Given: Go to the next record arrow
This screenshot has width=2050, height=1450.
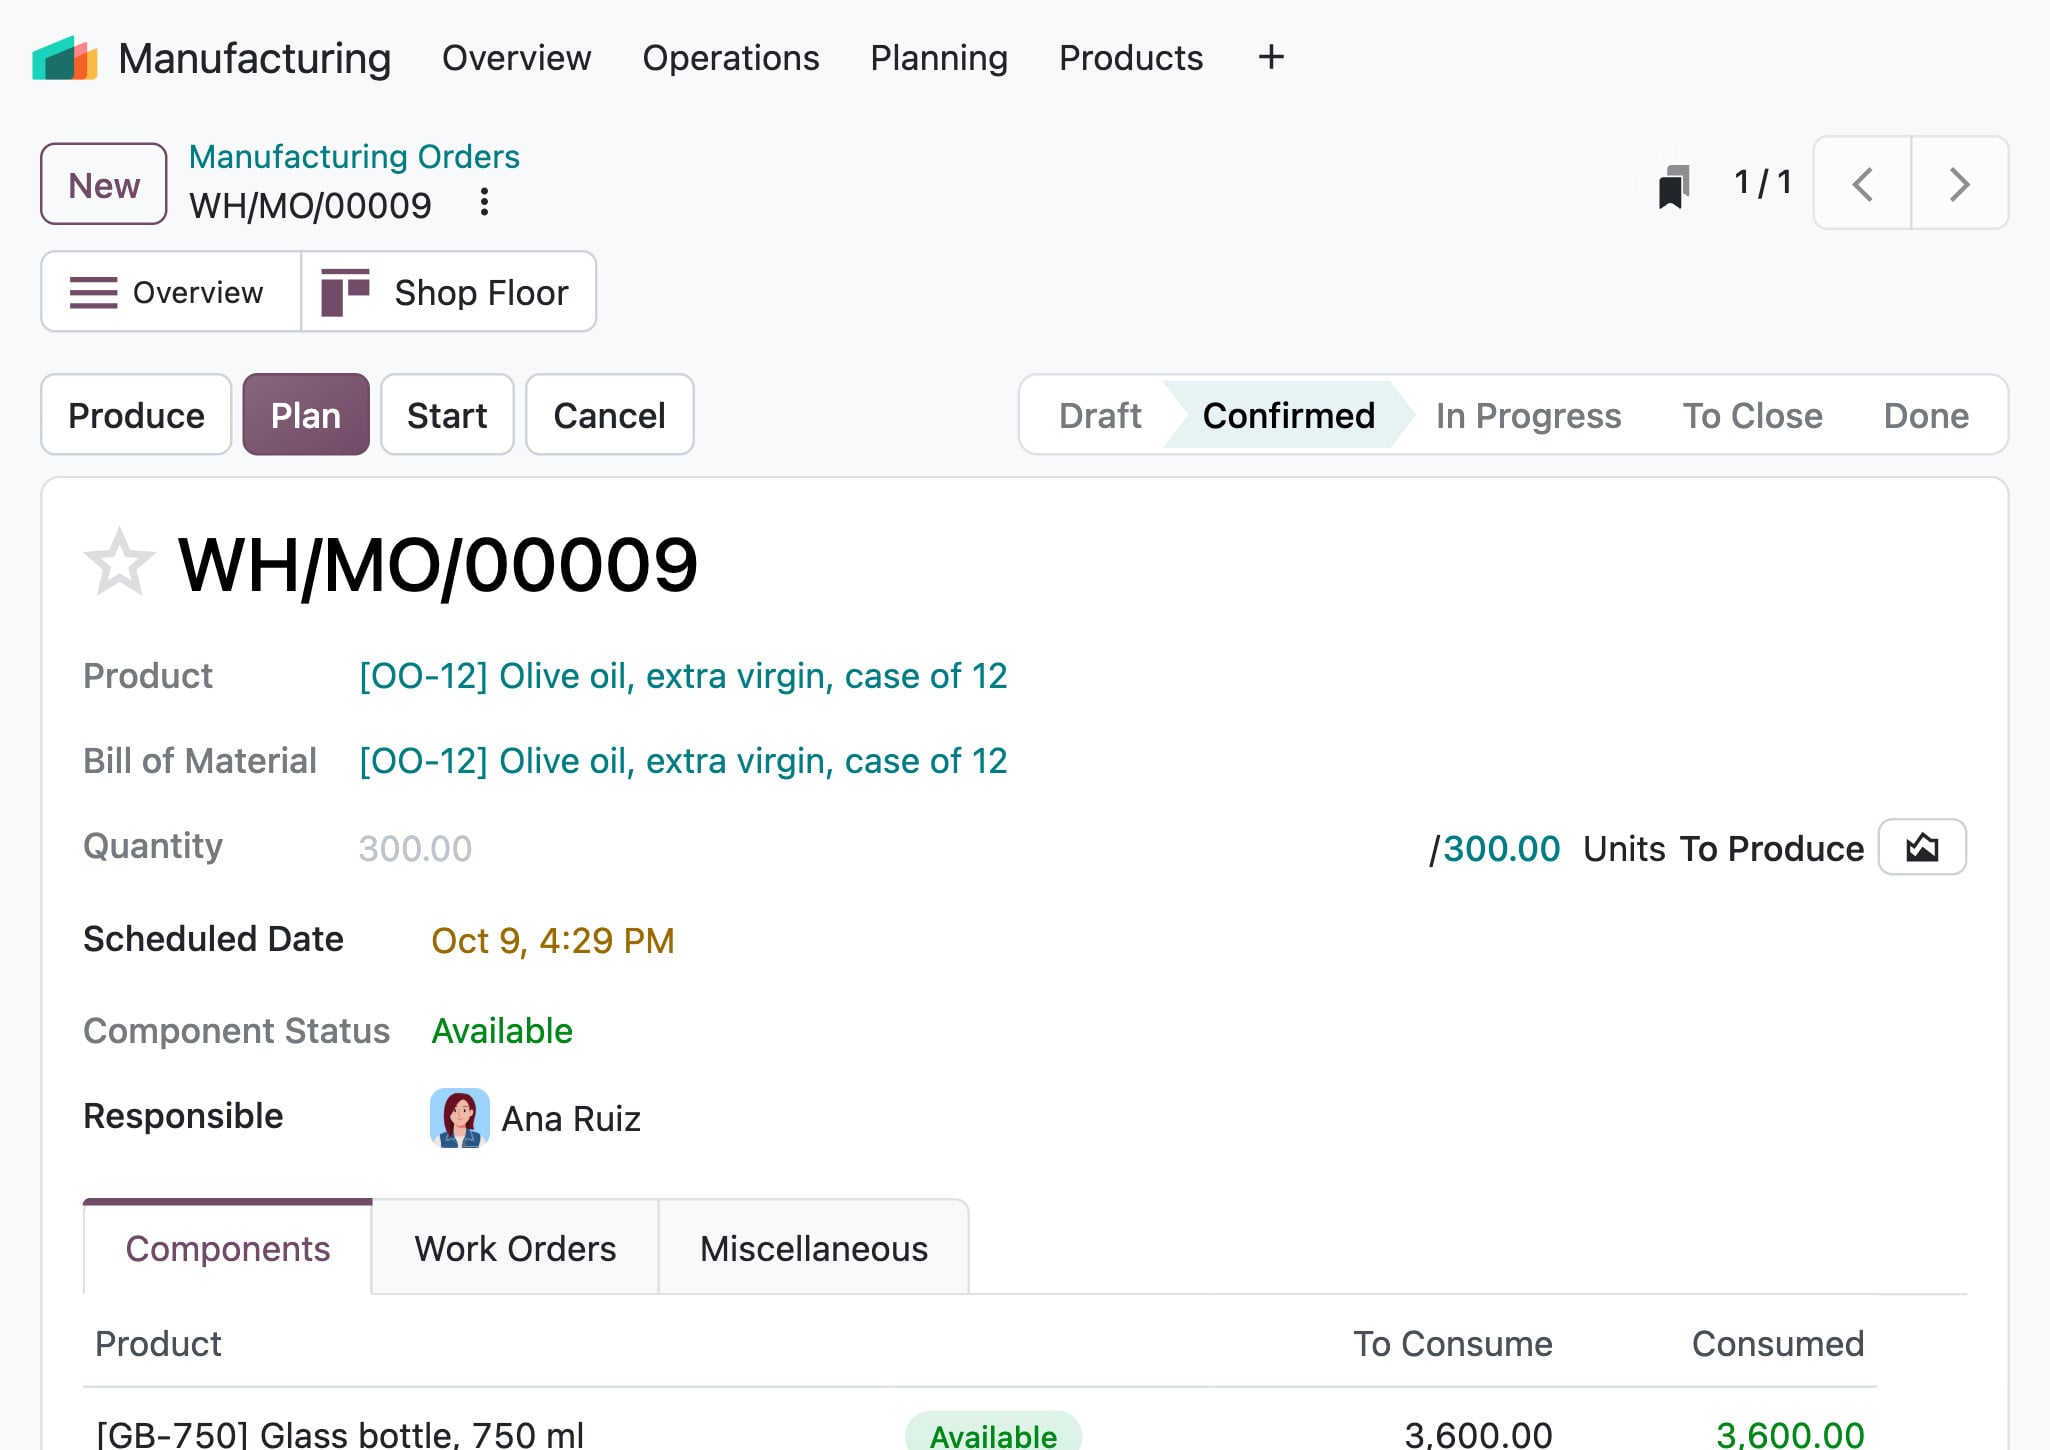Looking at the screenshot, I should [1960, 183].
